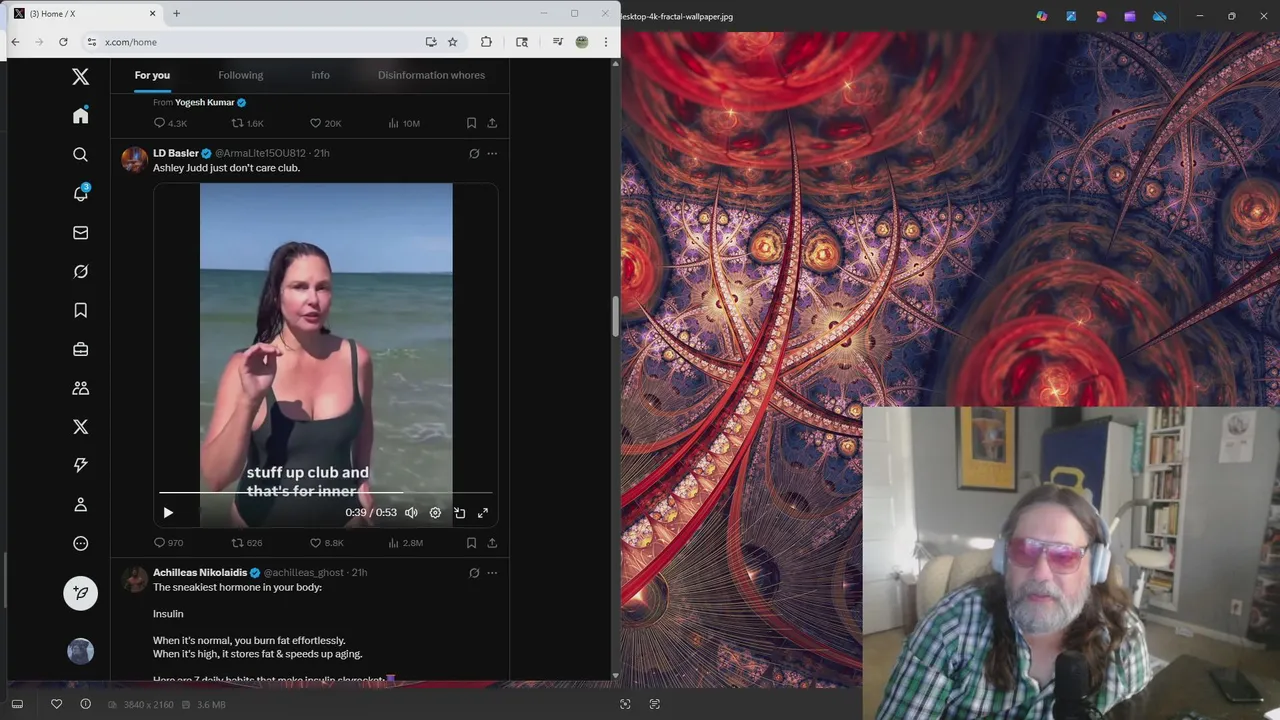This screenshot has height=720, width=1280.
Task: Open Premium X icon in sidebar
Action: pyautogui.click(x=81, y=427)
